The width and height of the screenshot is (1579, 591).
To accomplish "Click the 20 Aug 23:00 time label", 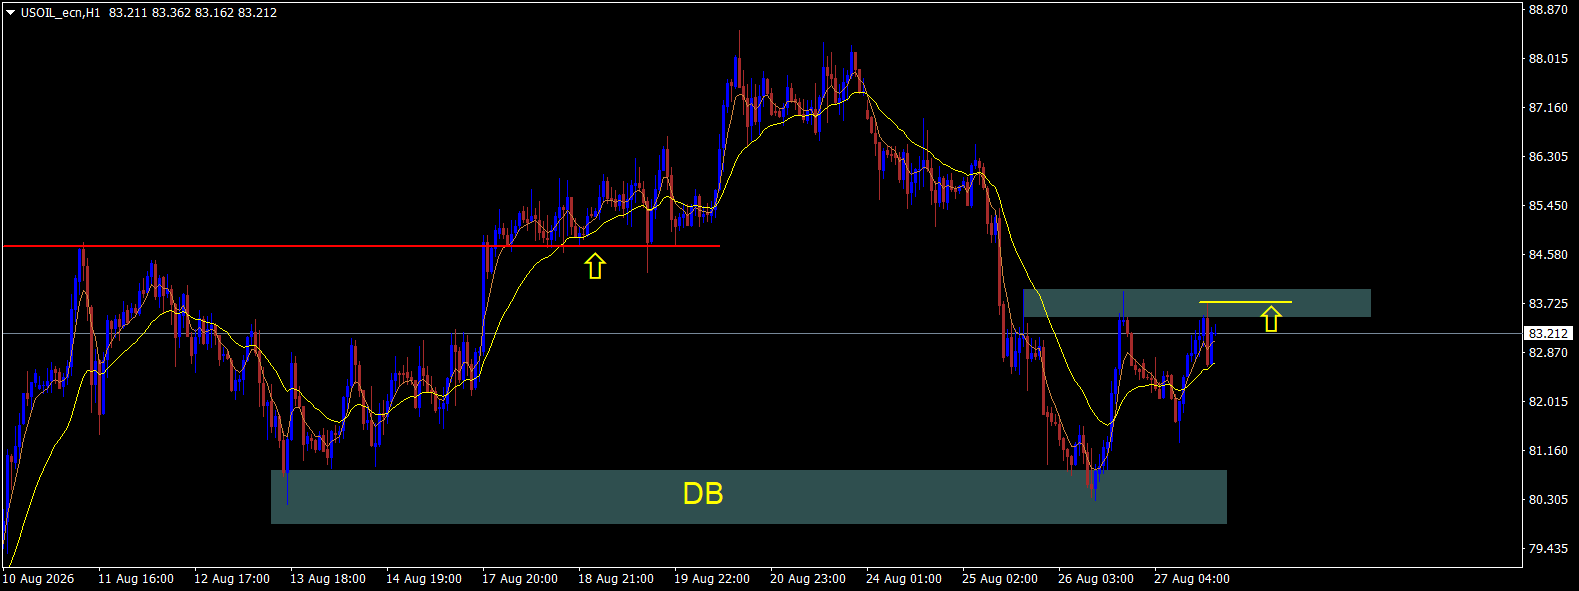I will pos(808,579).
